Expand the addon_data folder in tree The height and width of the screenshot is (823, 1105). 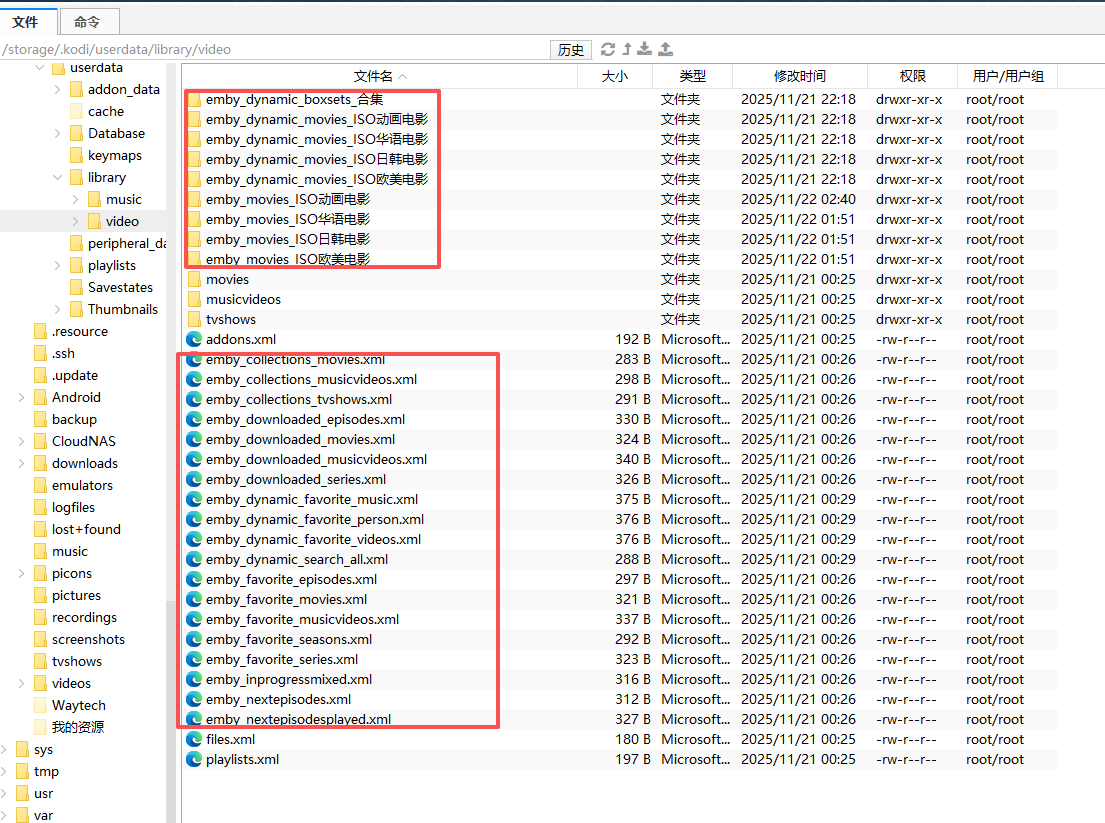(58, 89)
